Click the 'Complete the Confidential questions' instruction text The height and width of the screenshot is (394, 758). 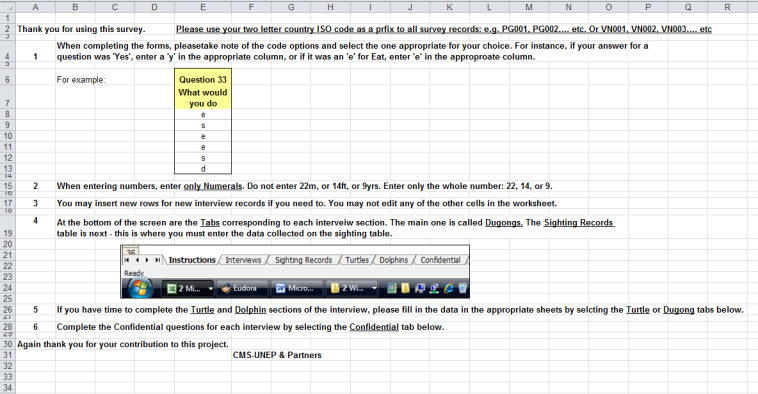(x=250, y=327)
